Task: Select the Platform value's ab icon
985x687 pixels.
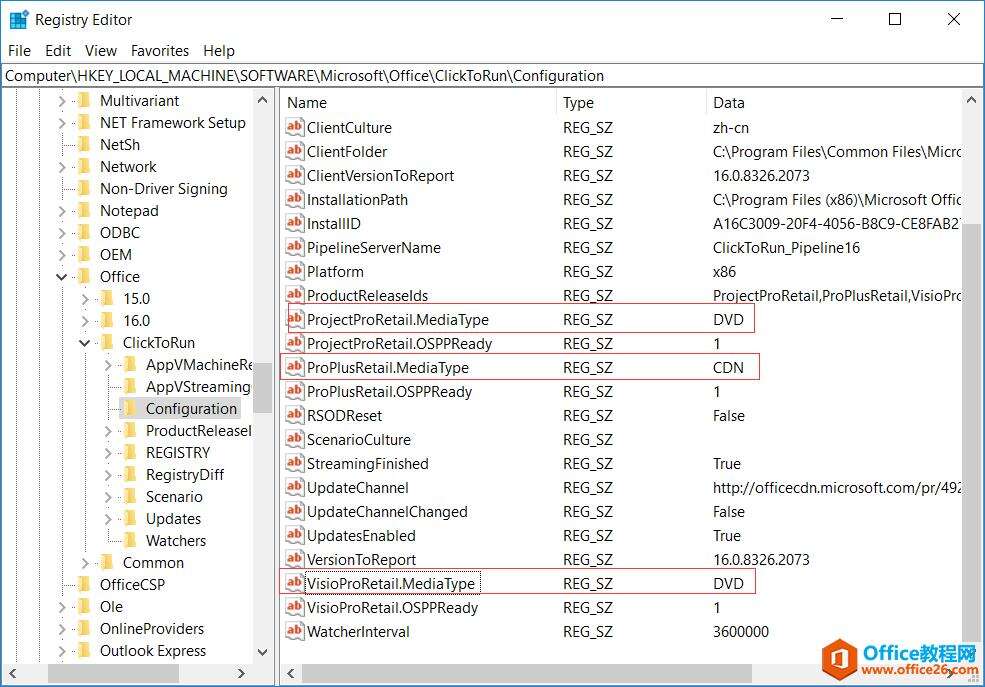Action: click(294, 271)
